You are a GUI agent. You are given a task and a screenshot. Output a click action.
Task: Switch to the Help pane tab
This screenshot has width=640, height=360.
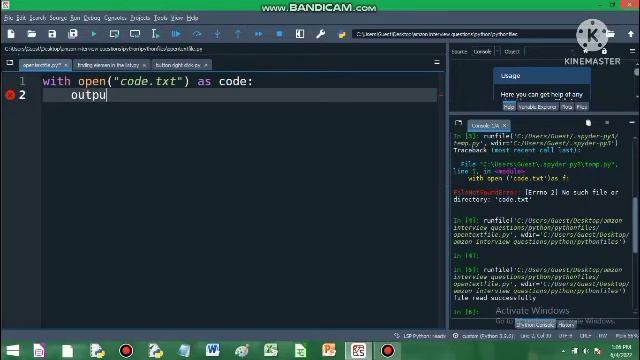click(509, 107)
